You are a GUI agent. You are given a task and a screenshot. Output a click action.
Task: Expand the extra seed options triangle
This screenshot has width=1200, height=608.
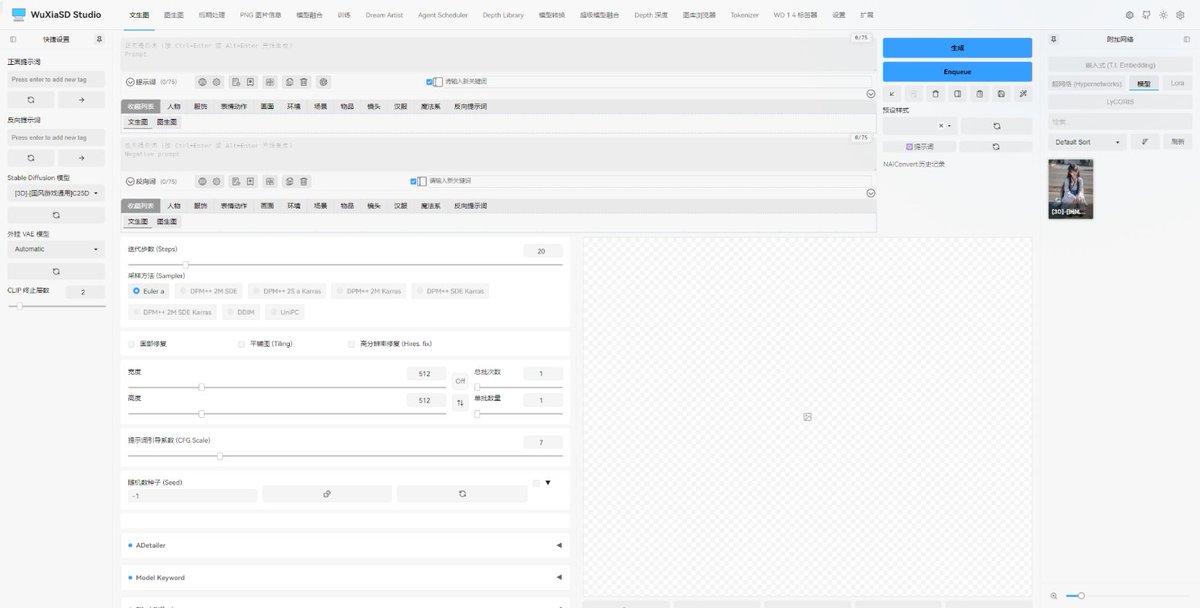pyautogui.click(x=548, y=483)
